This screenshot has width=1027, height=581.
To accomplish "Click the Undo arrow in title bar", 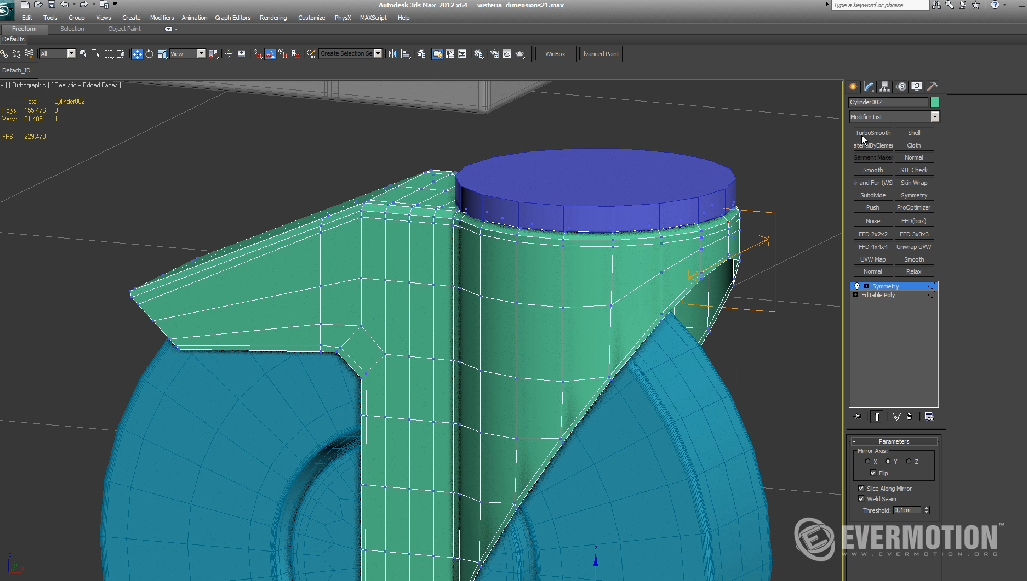I will click(x=65, y=5).
